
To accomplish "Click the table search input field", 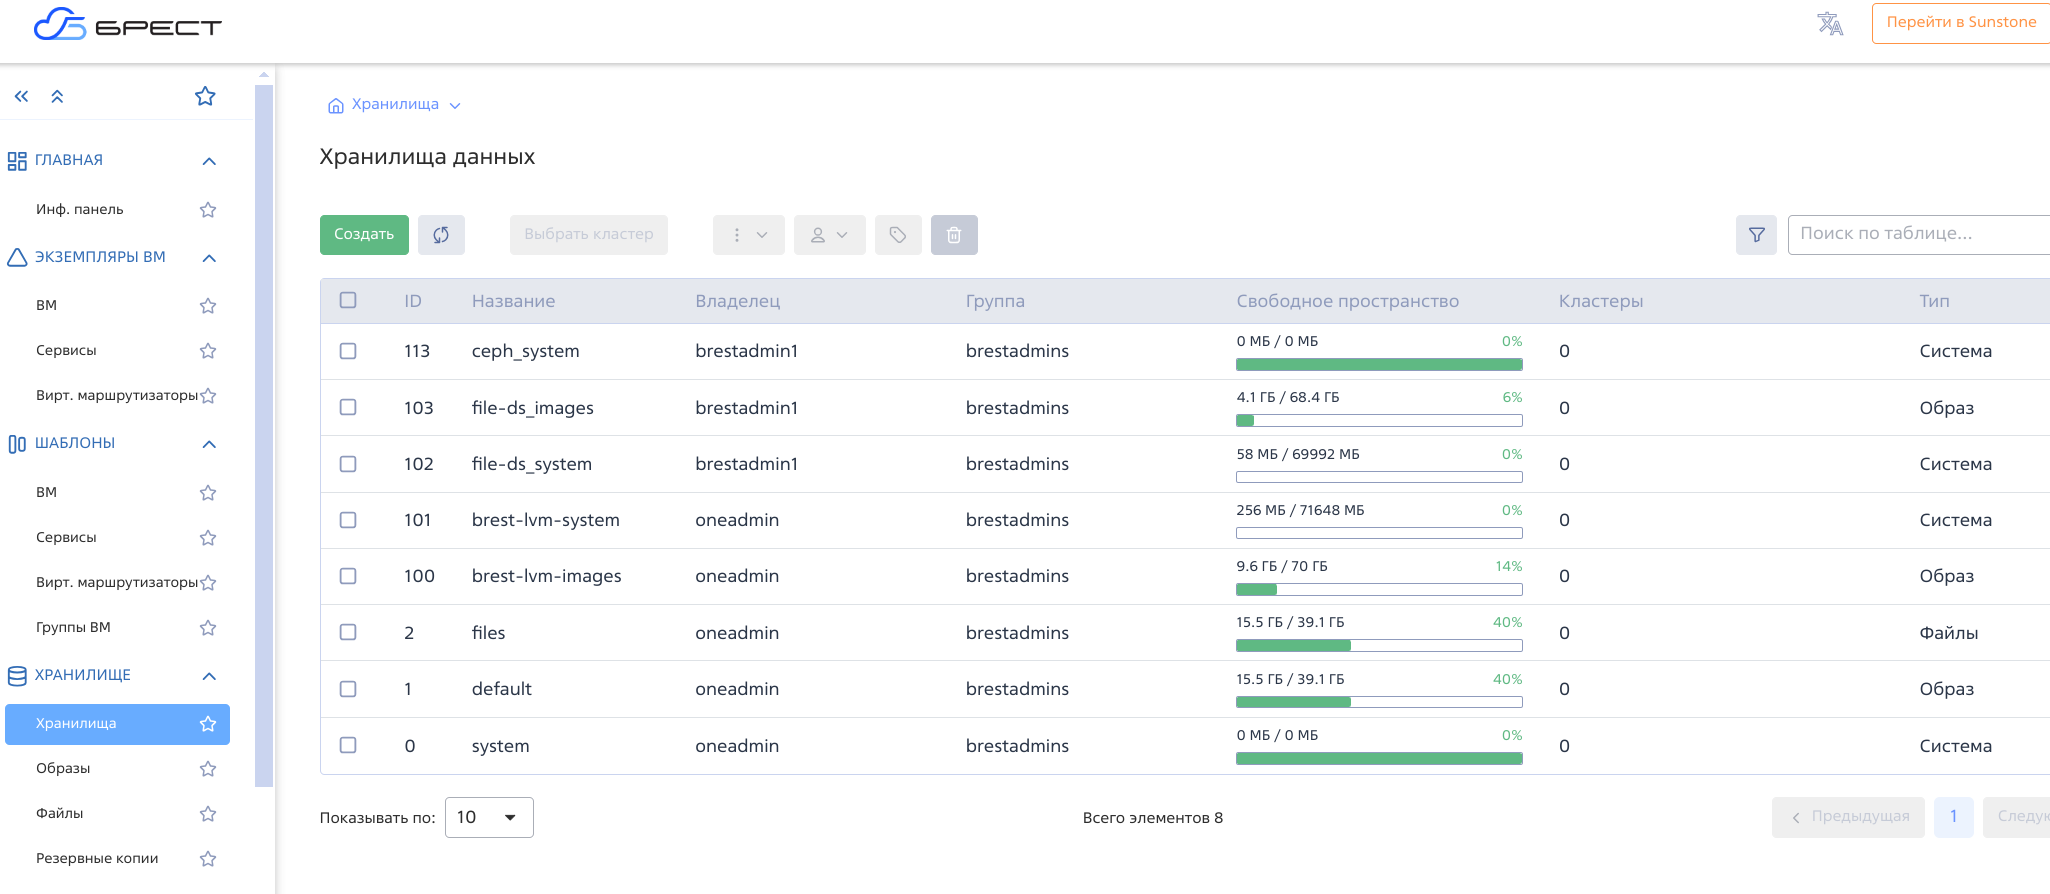I will 1915,234.
